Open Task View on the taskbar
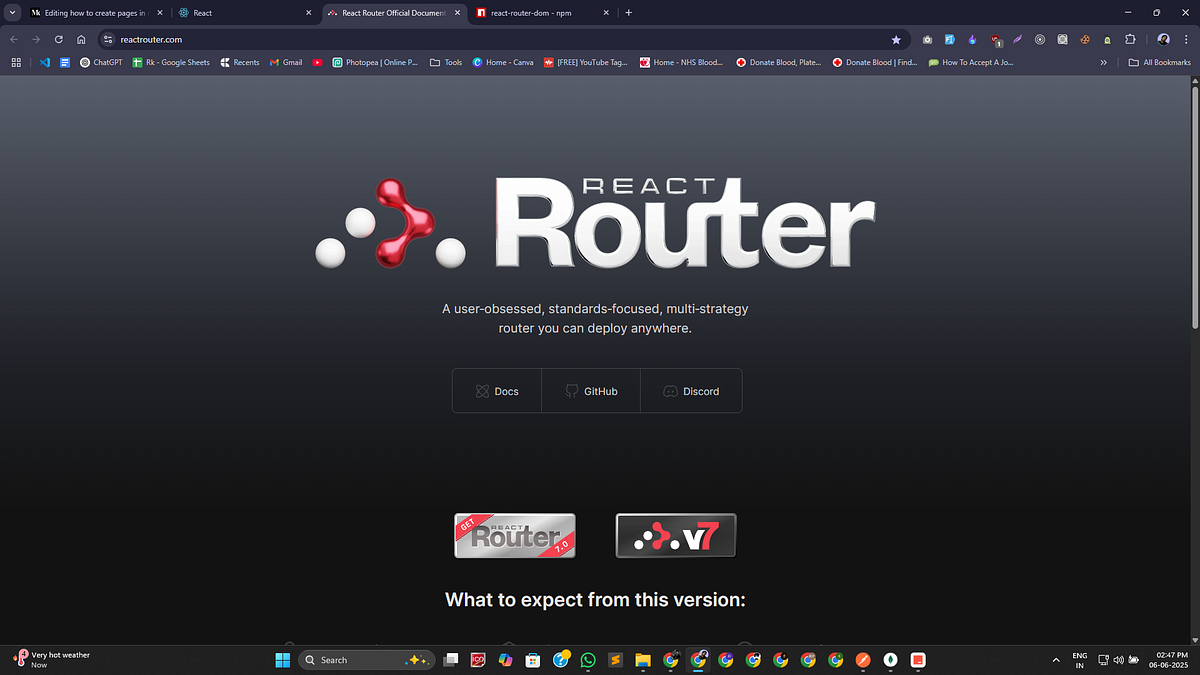The height and width of the screenshot is (675, 1200). pos(452,659)
